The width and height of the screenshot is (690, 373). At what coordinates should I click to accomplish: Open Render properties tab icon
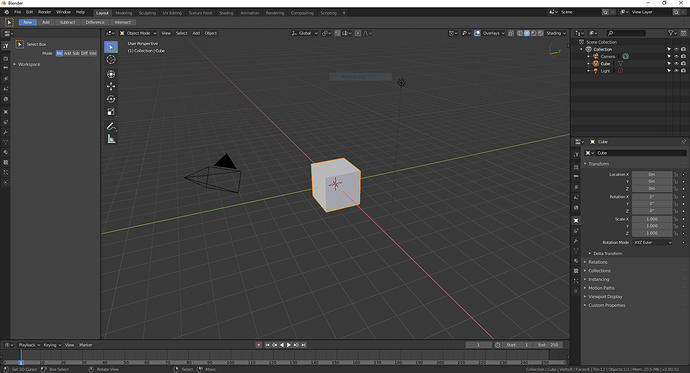pos(576,167)
